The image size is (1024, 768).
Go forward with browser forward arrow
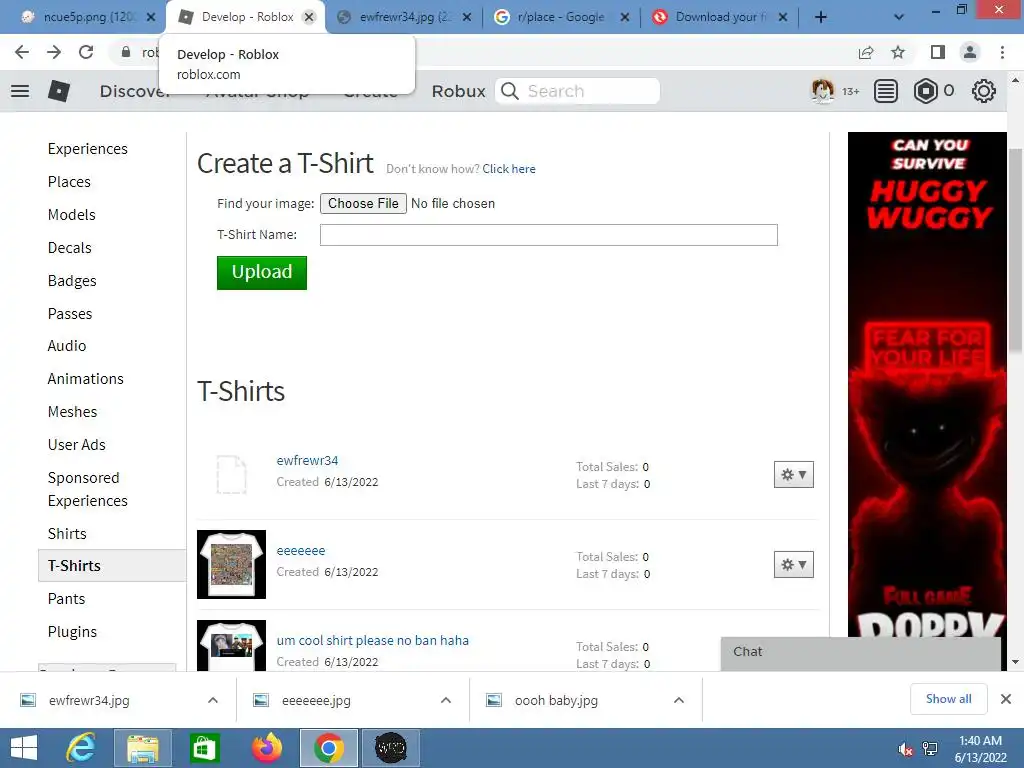point(54,52)
